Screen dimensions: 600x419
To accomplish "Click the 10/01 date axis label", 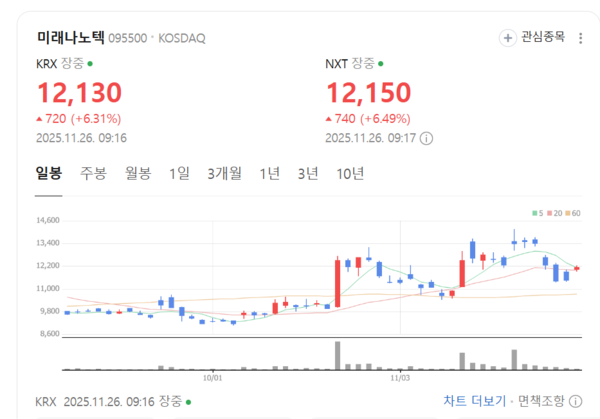I will click(212, 378).
